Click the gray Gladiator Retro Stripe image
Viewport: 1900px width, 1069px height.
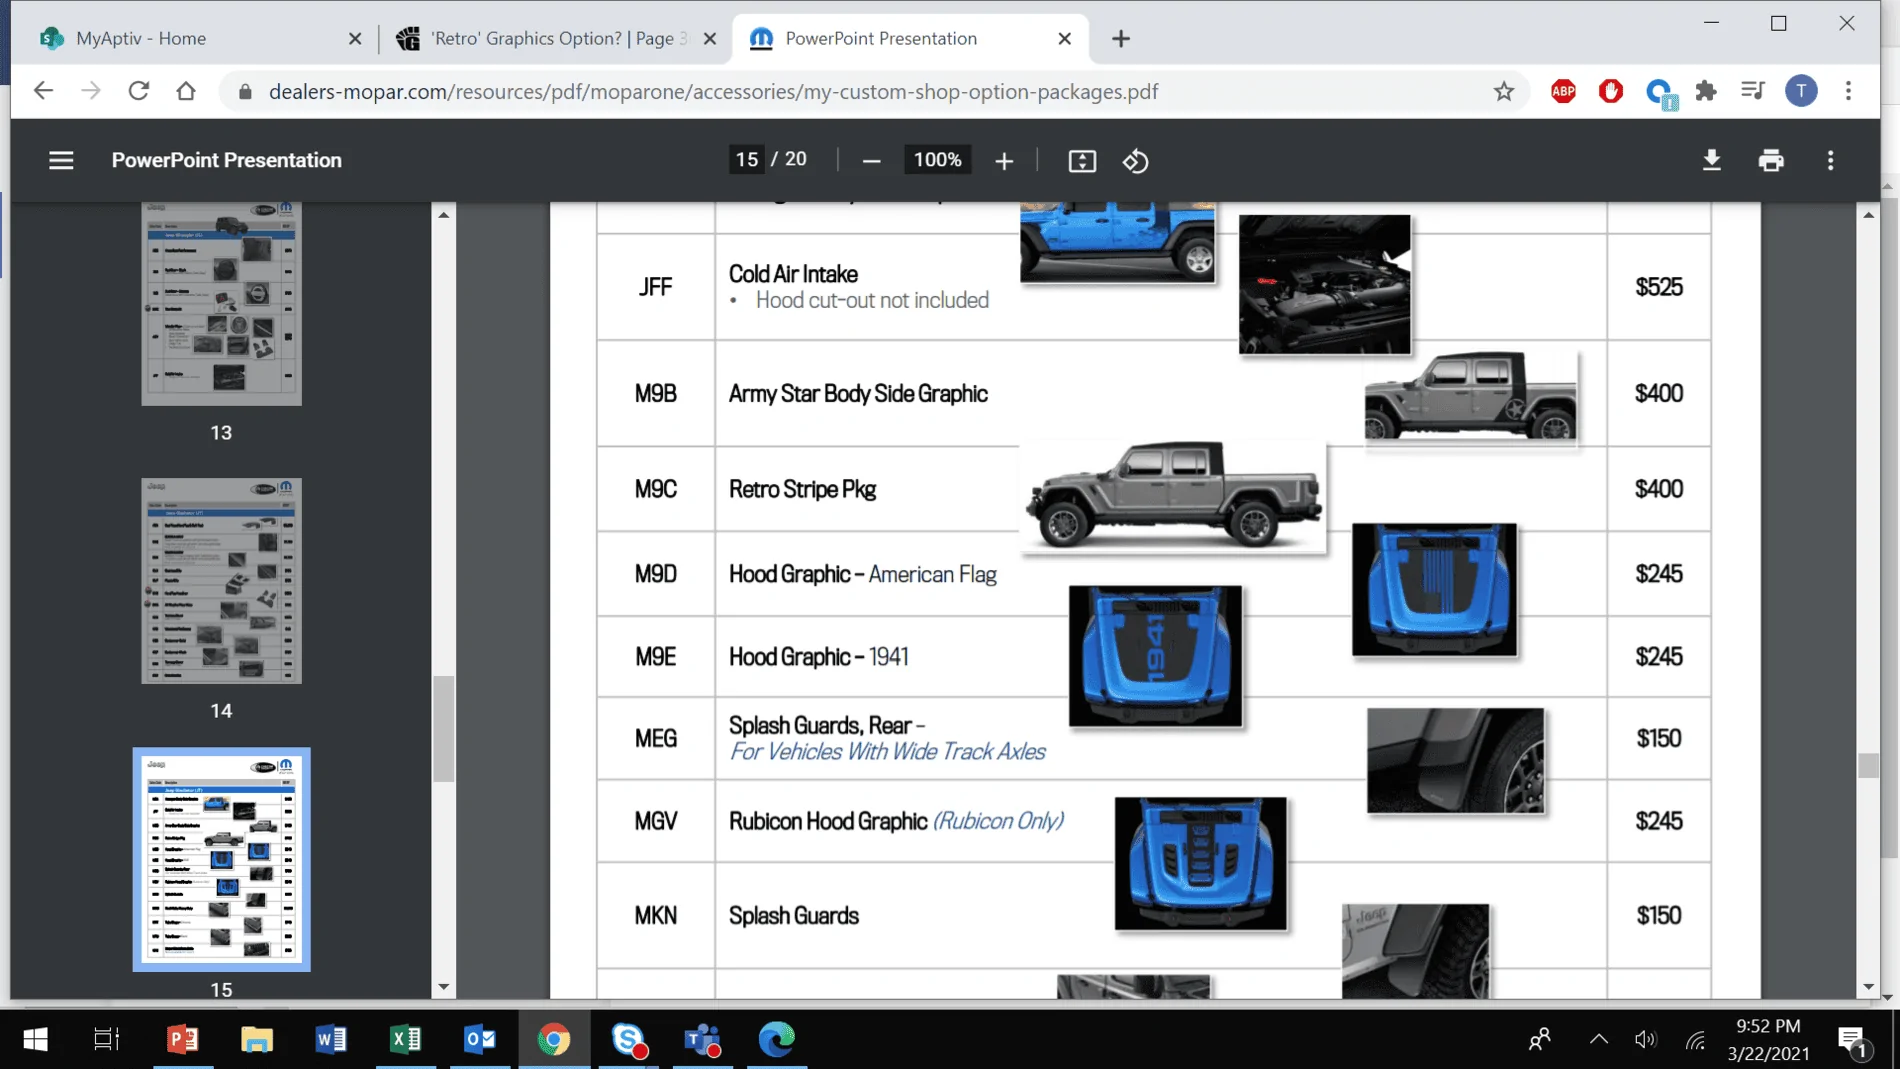[x=1172, y=495]
